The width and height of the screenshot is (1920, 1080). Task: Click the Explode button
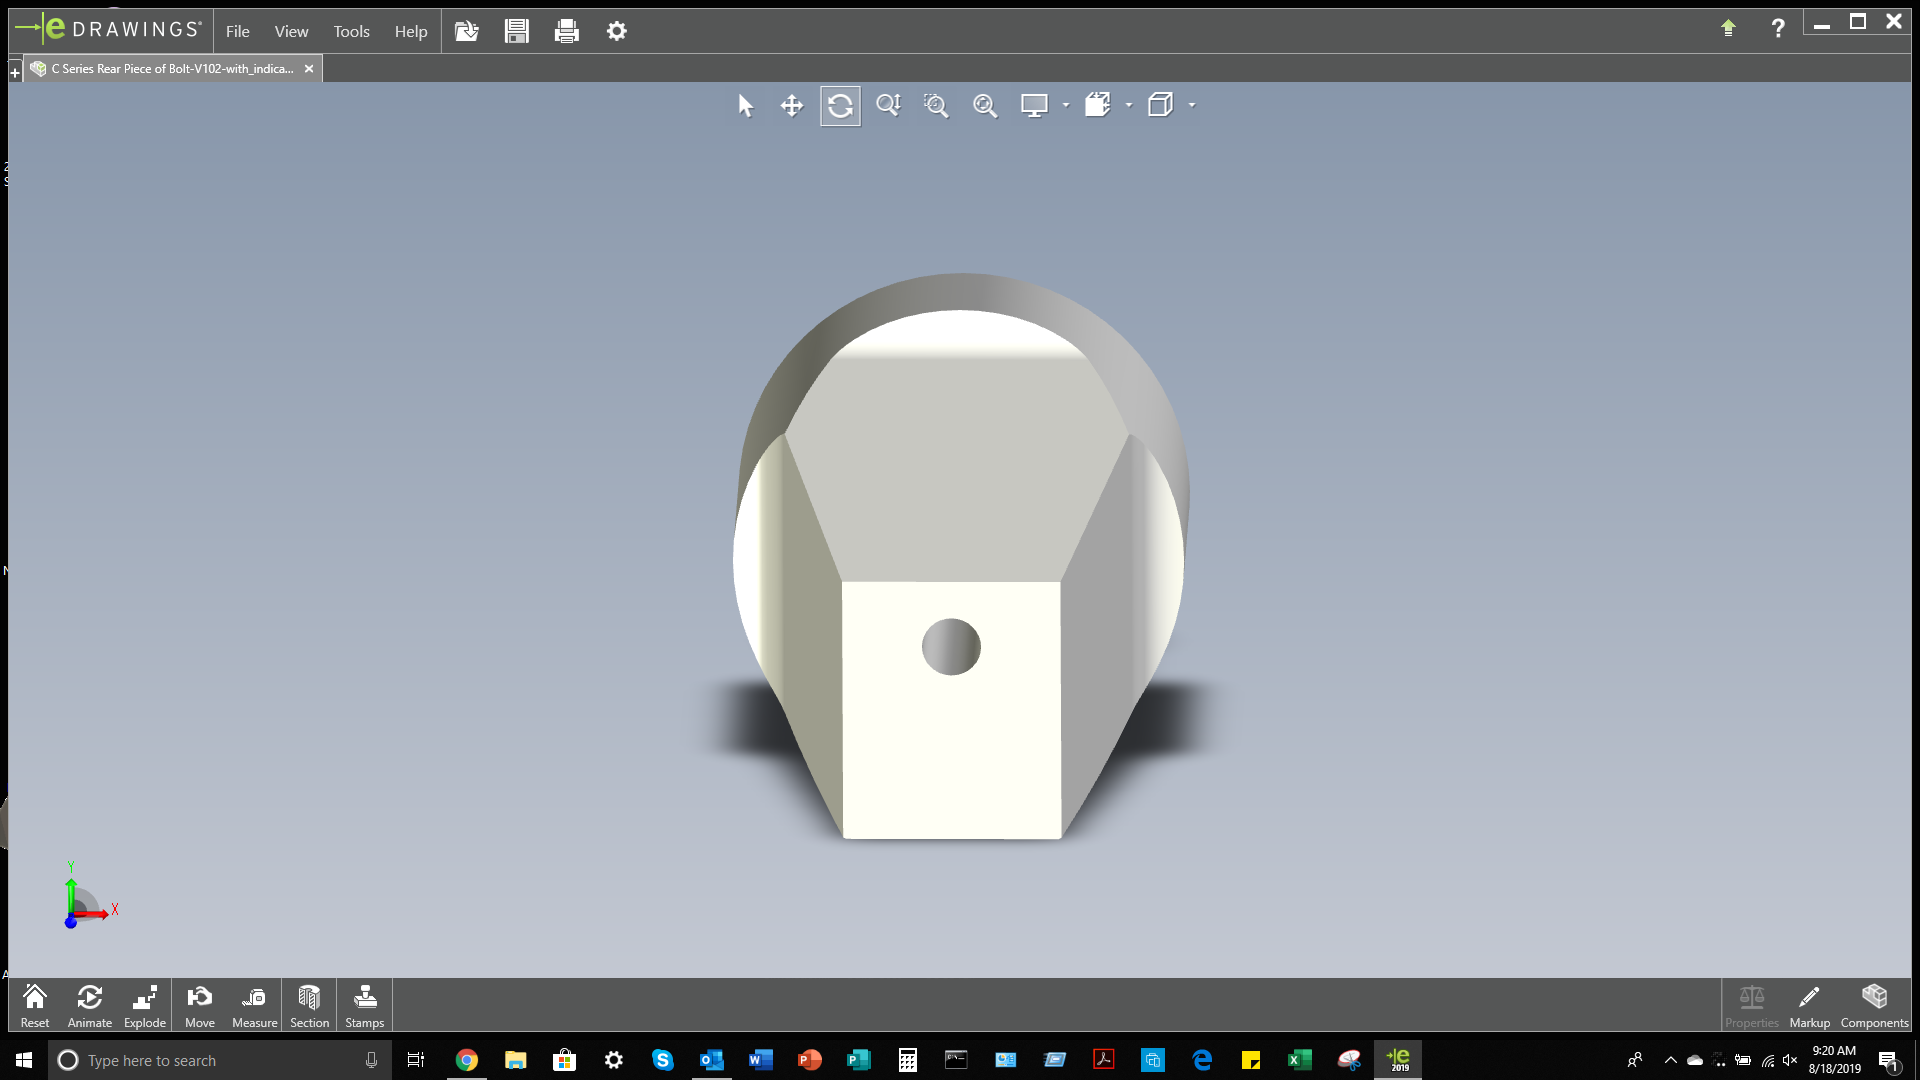click(145, 1005)
